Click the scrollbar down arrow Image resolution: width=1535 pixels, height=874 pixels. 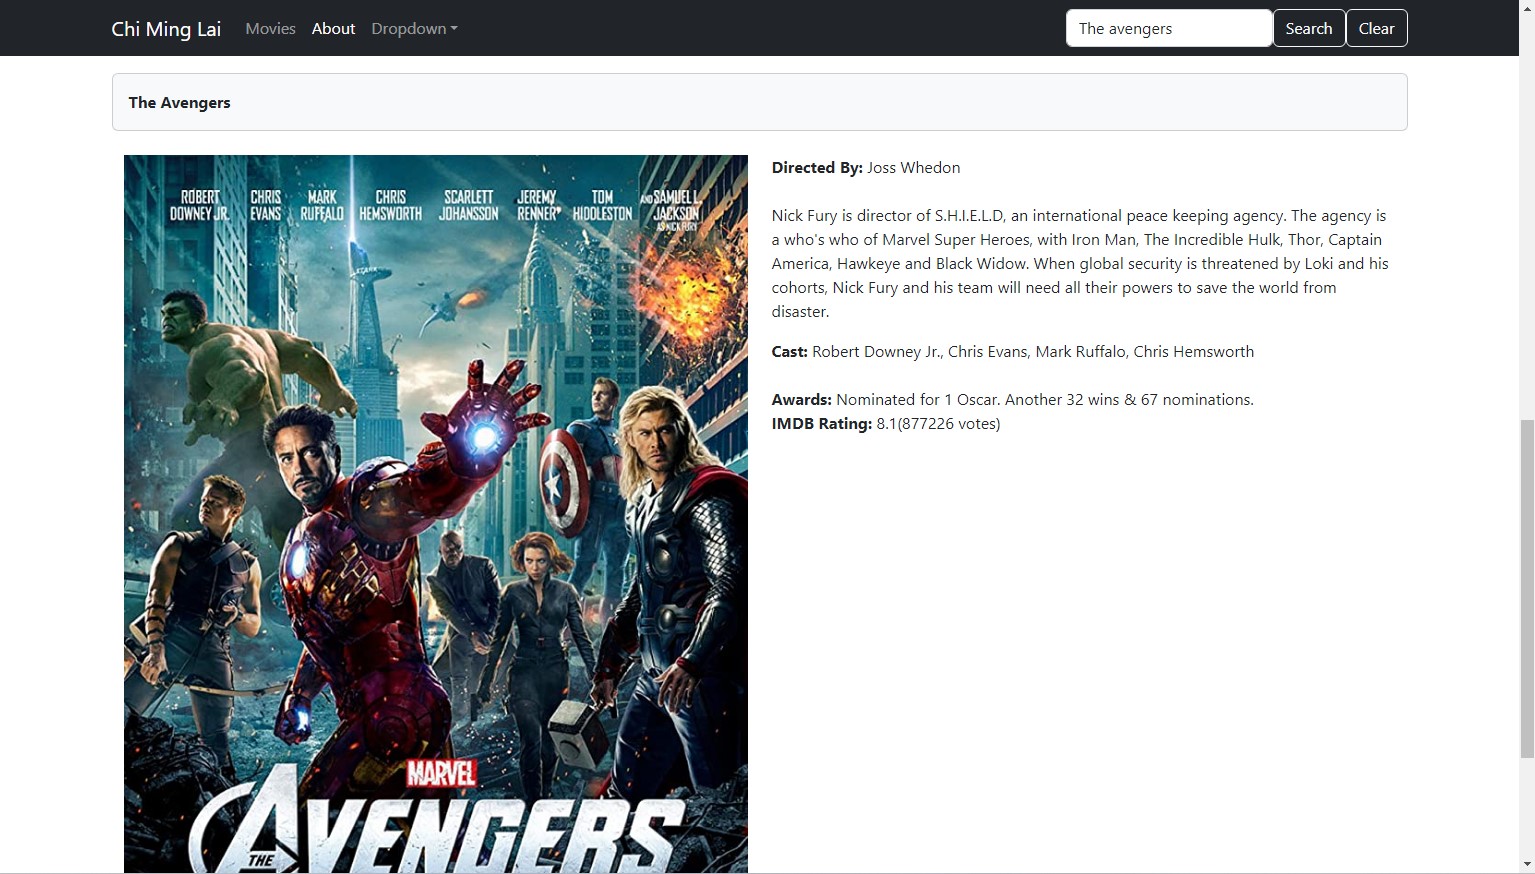[x=1526, y=864]
